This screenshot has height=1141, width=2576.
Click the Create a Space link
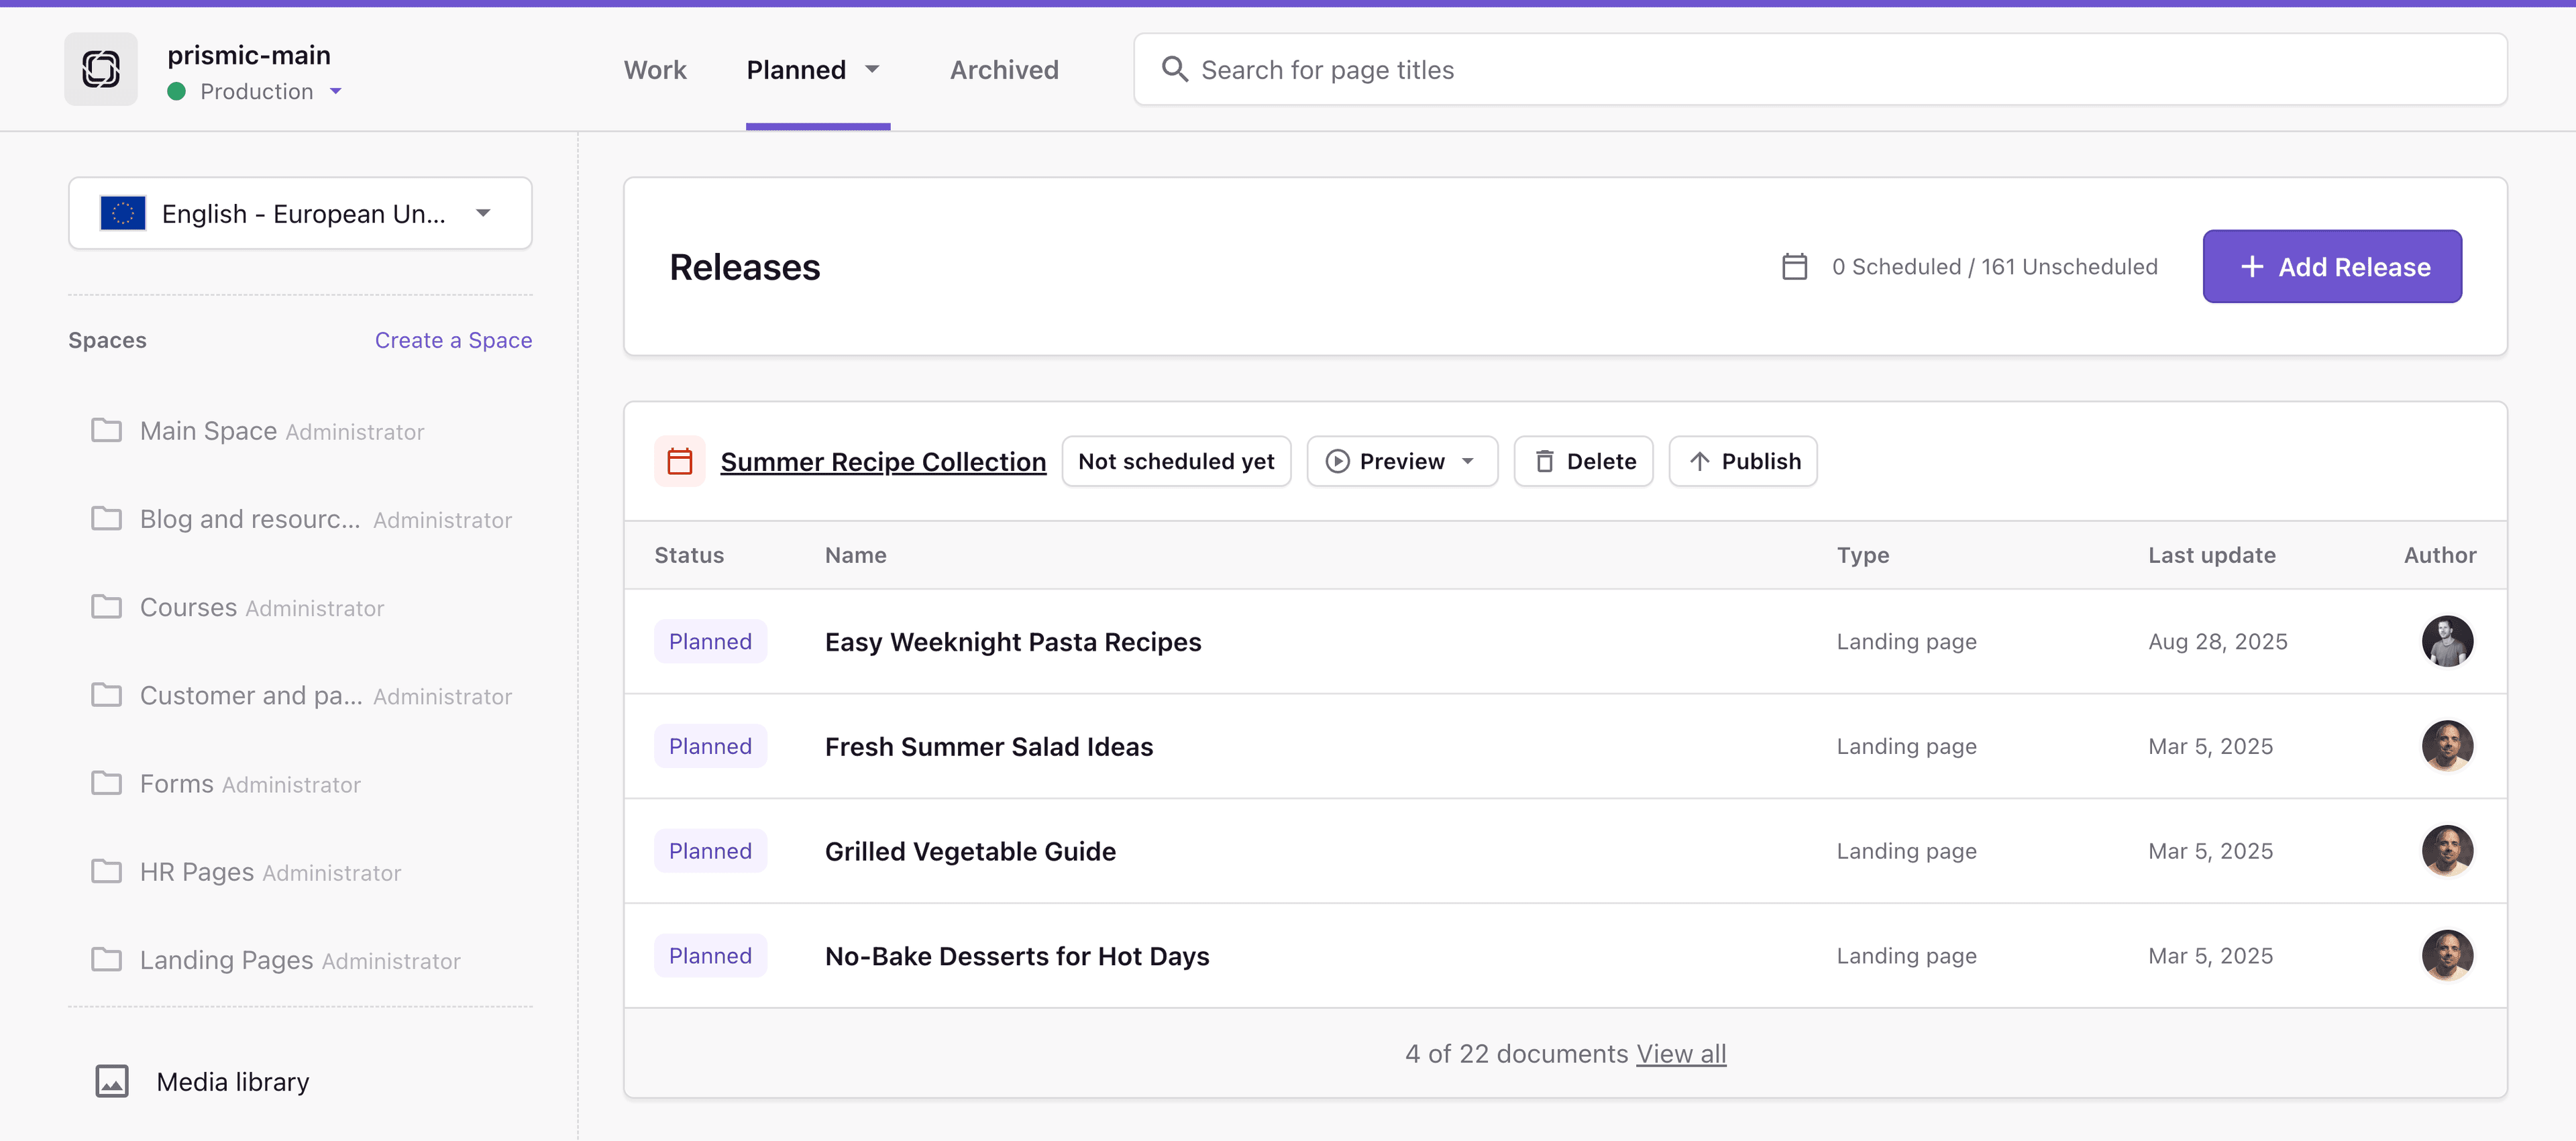click(x=453, y=340)
